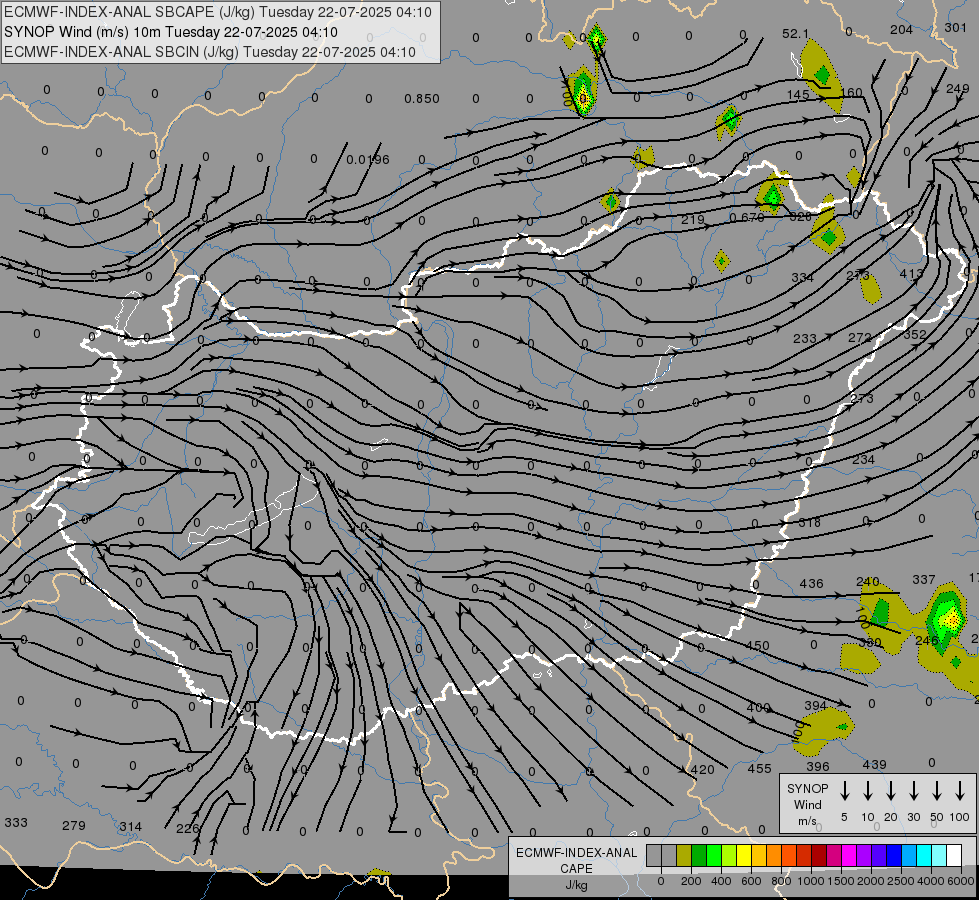Image resolution: width=979 pixels, height=900 pixels.
Task: Click the 52.1 value on the map
Action: [x=795, y=34]
